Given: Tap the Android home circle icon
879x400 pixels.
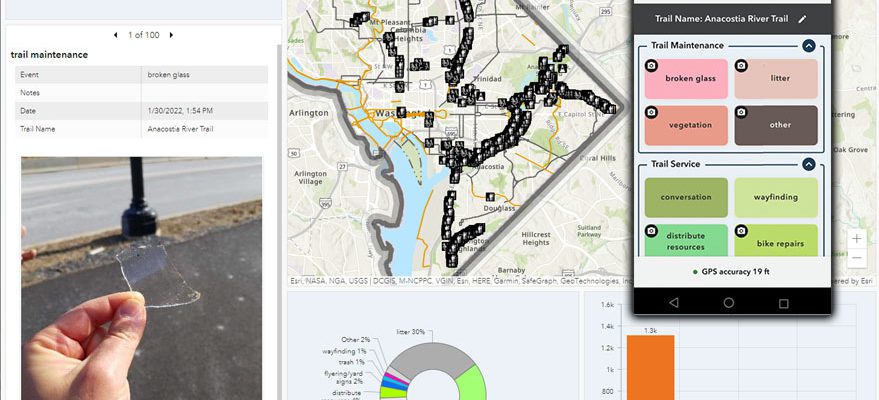Looking at the screenshot, I should [729, 303].
